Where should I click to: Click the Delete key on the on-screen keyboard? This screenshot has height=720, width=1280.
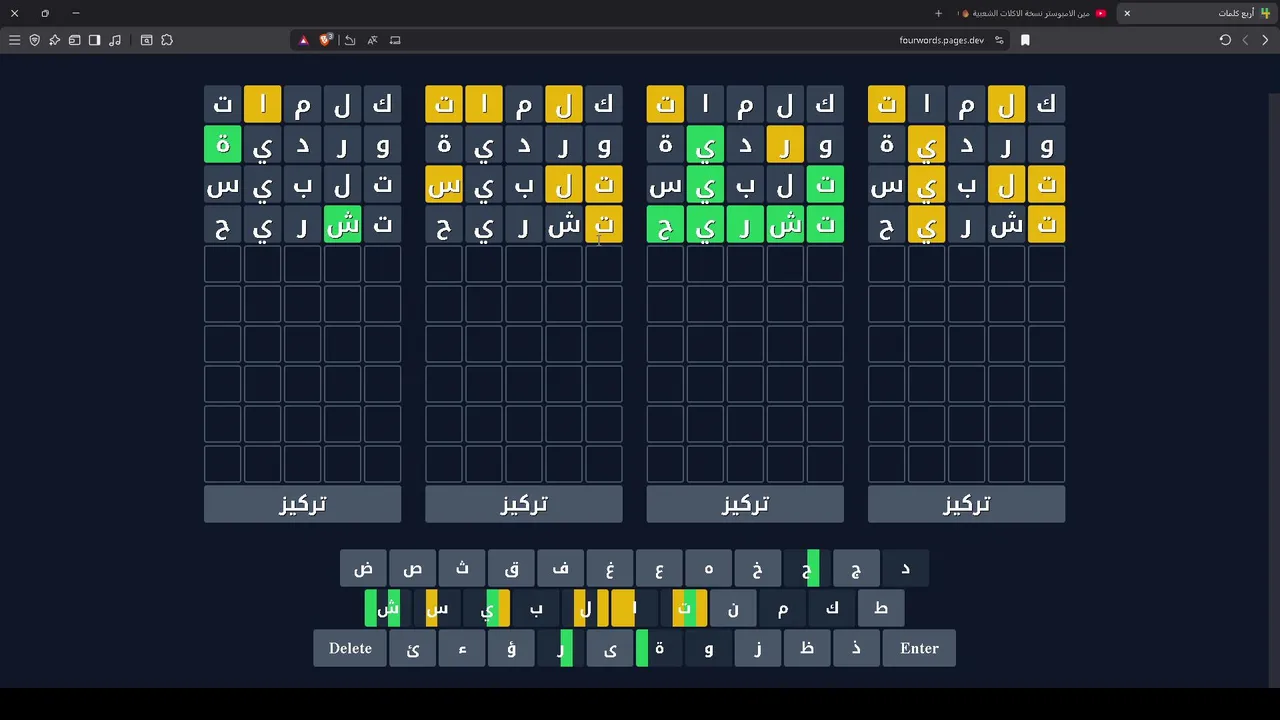point(350,648)
